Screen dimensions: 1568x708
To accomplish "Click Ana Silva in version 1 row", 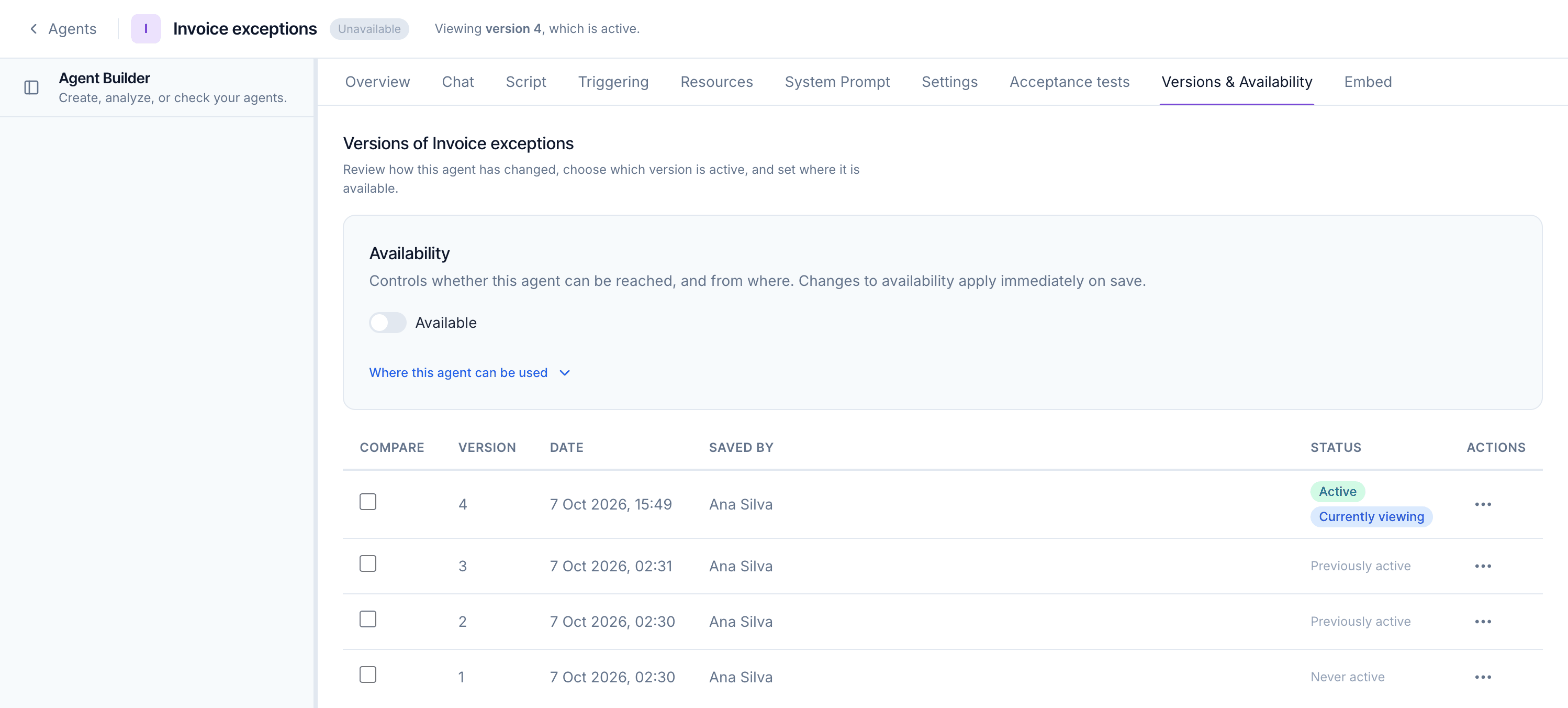I will tap(741, 677).
